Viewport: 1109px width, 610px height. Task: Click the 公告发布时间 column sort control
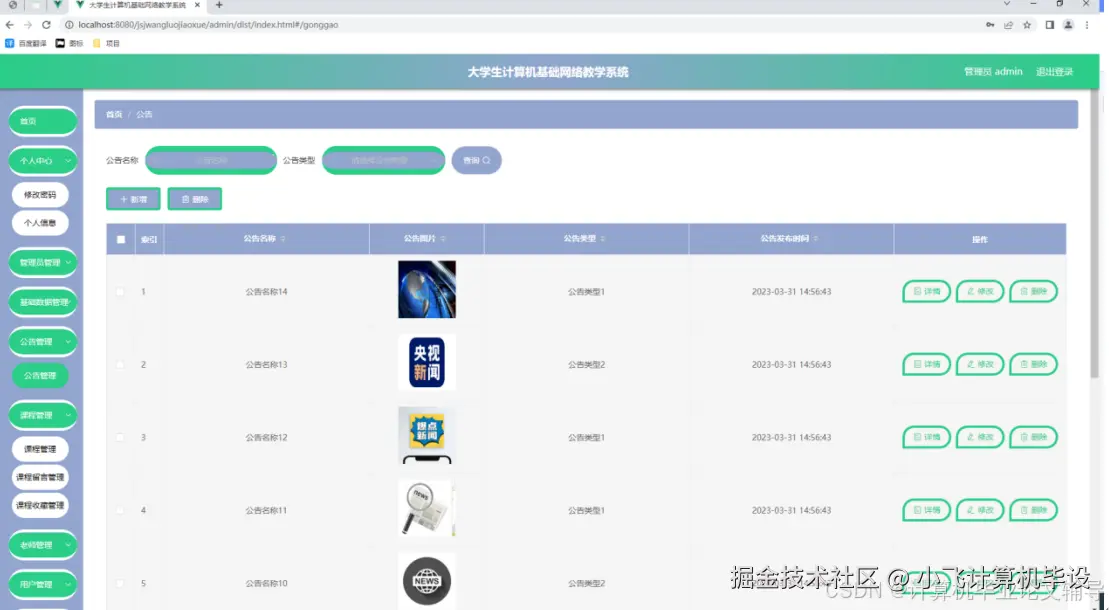[816, 239]
